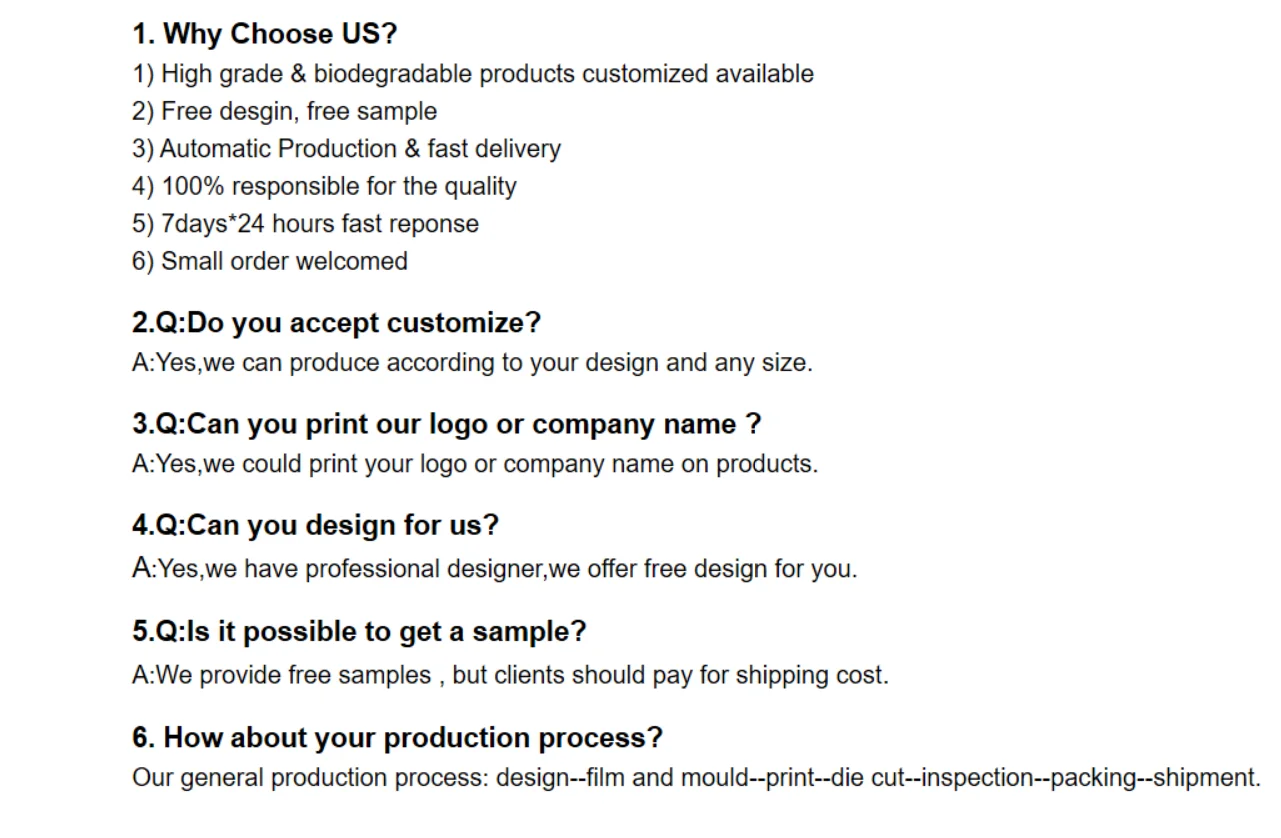Click the "Do you accept customize?" question
Viewport: 1281px width, 838px height.
click(x=336, y=323)
